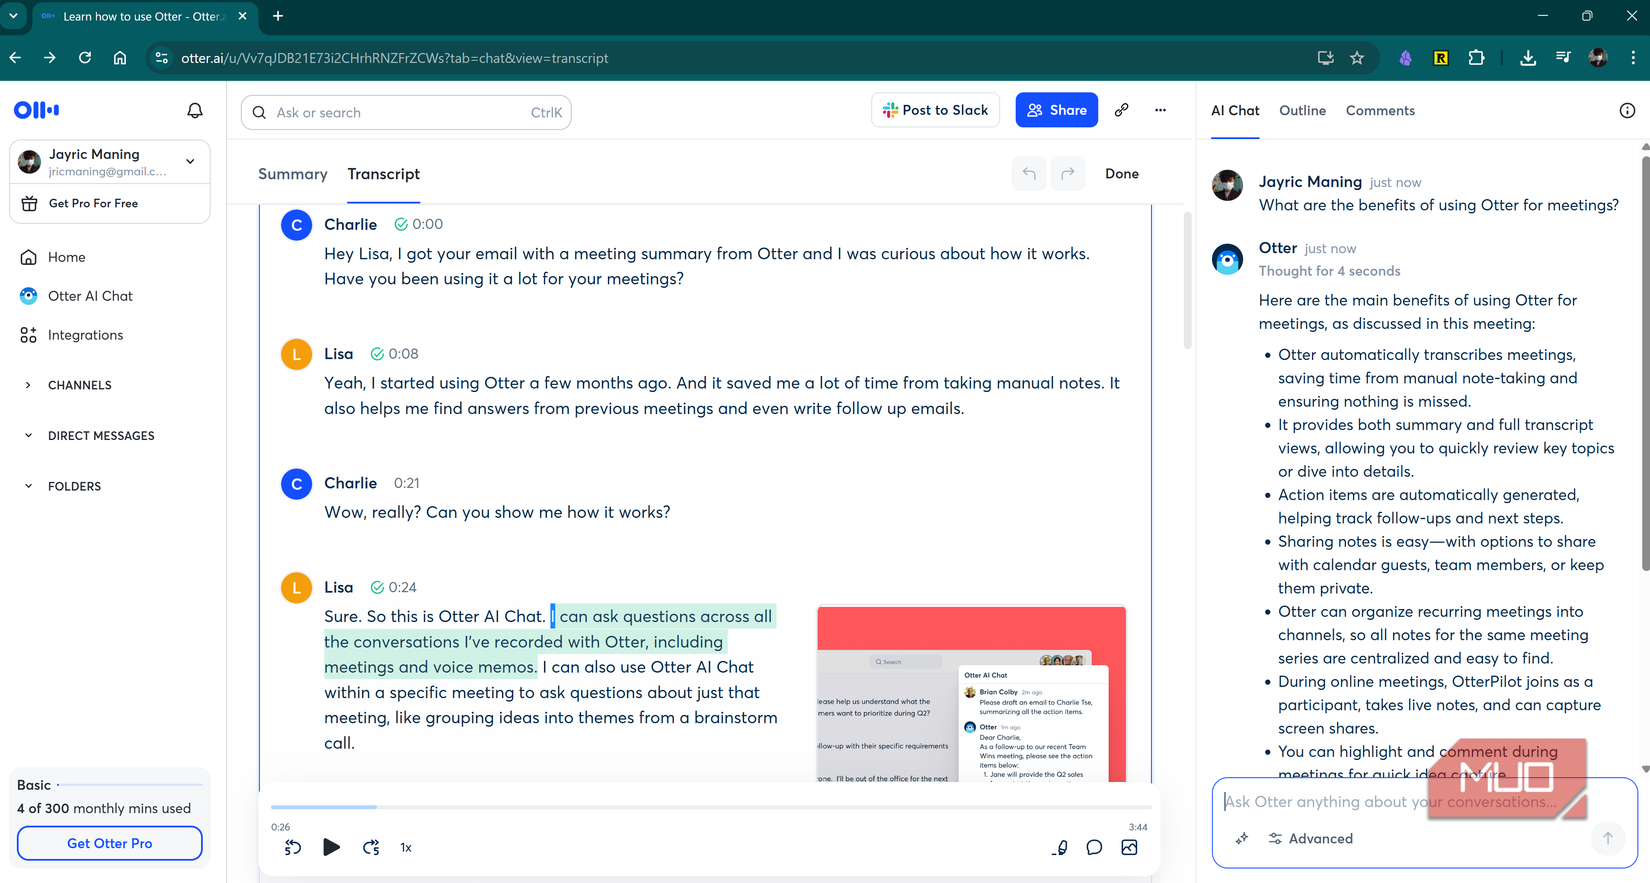Open browser extensions puzzle icon
The width and height of the screenshot is (1650, 883).
[x=1476, y=58]
